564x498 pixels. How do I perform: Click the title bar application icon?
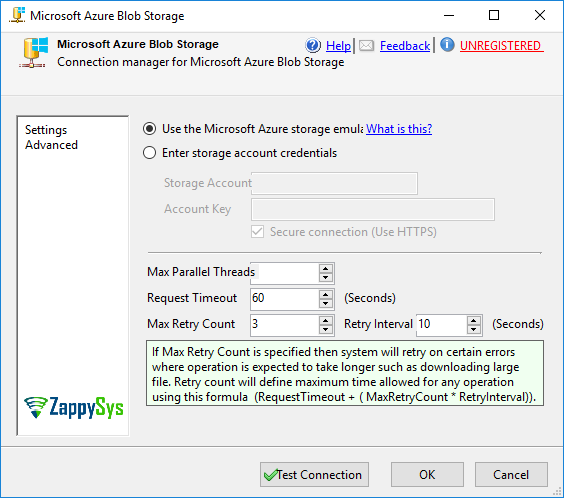tap(17, 15)
